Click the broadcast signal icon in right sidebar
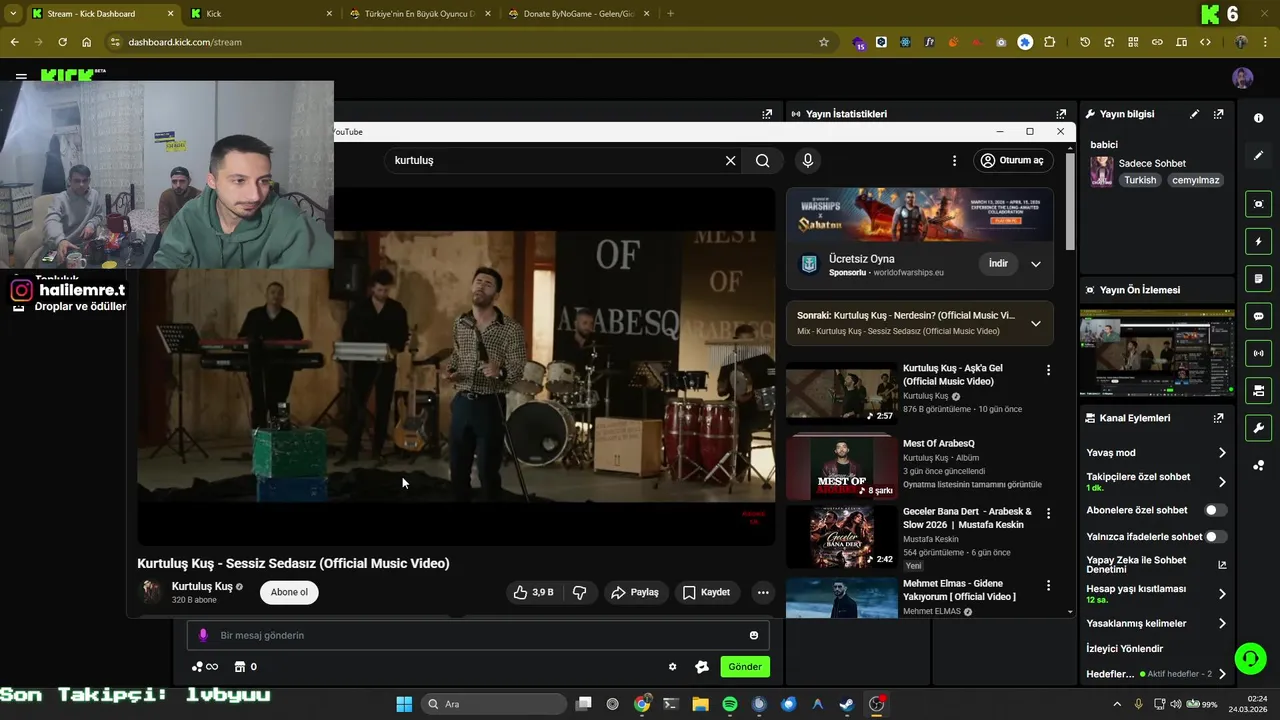Screen dimensions: 1280x720 click(1258, 353)
